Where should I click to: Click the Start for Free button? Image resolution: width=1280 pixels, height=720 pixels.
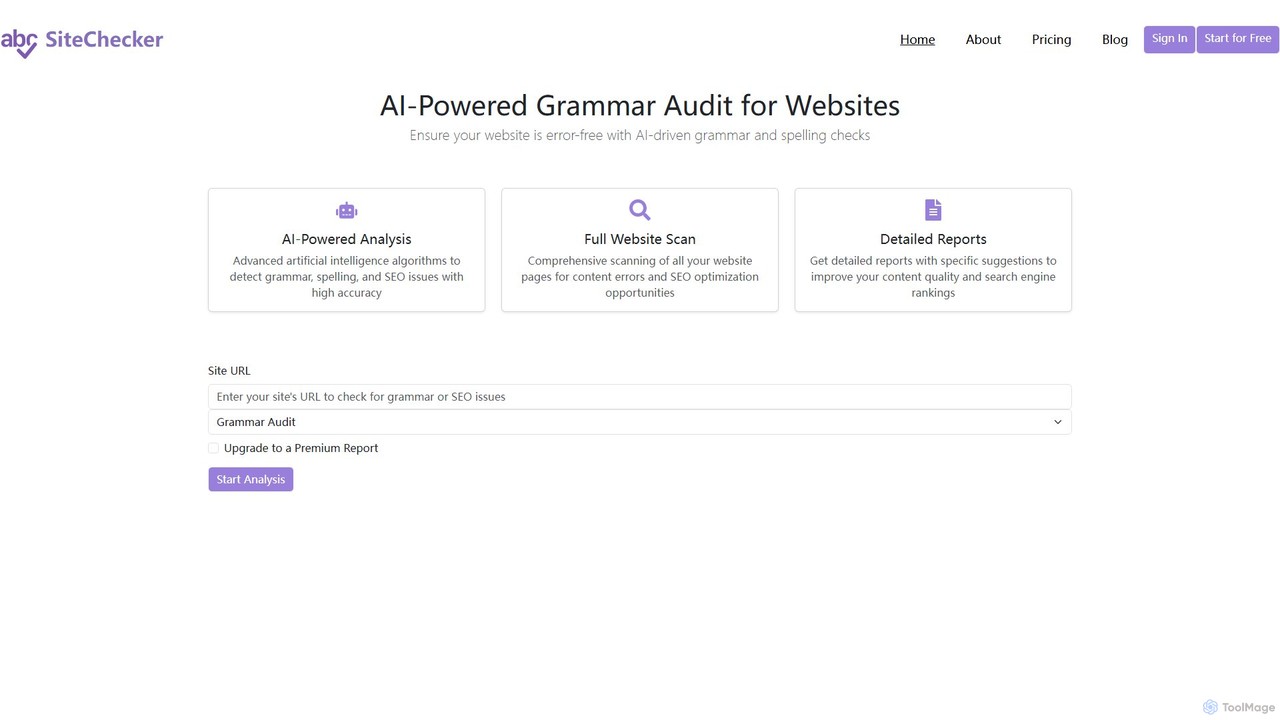coord(1238,39)
